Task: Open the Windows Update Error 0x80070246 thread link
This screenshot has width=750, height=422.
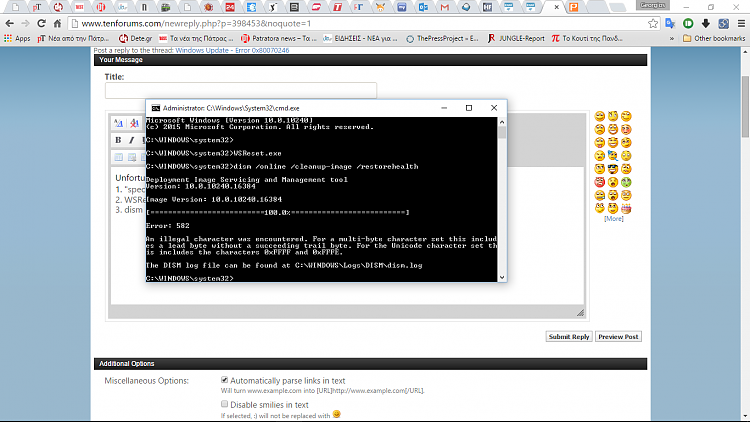Action: click(232, 50)
